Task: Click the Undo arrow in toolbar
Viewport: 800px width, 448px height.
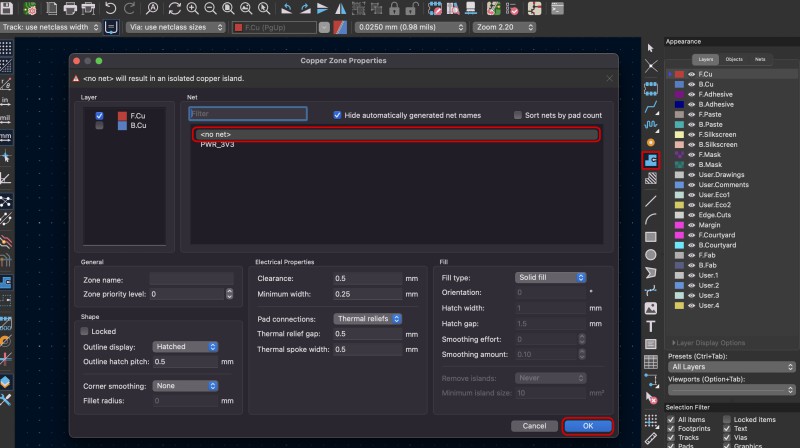Action: click(110, 8)
